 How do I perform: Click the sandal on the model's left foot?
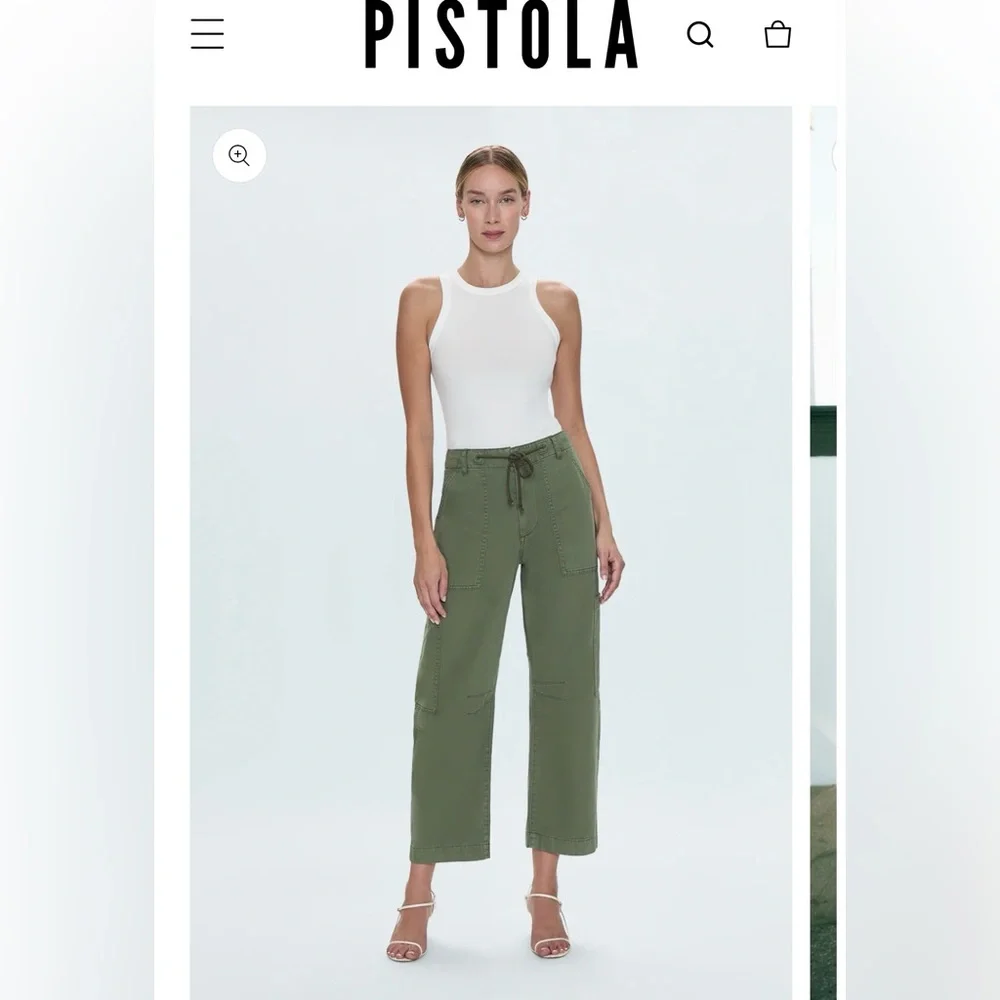click(550, 925)
